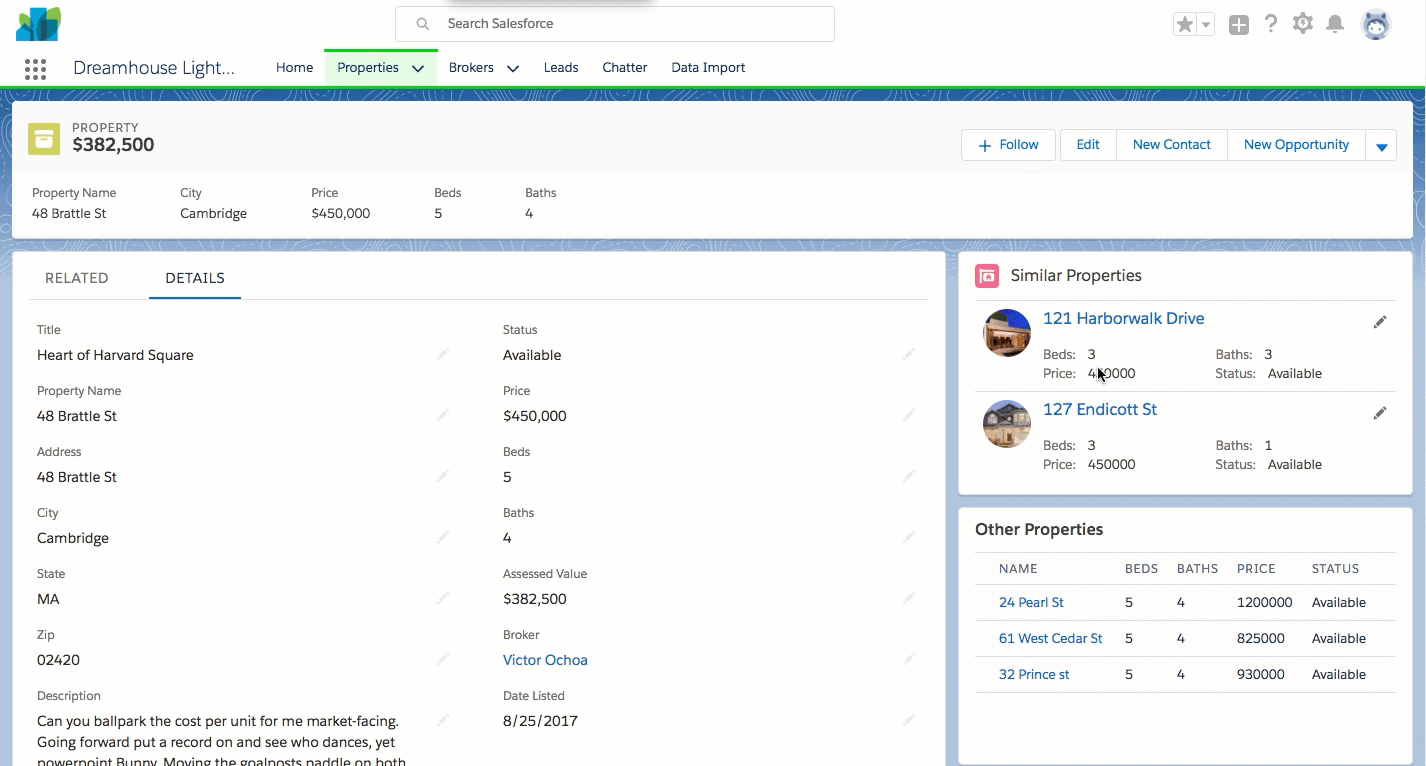
Task: Click the zip value 02420
Action: (x=58, y=660)
